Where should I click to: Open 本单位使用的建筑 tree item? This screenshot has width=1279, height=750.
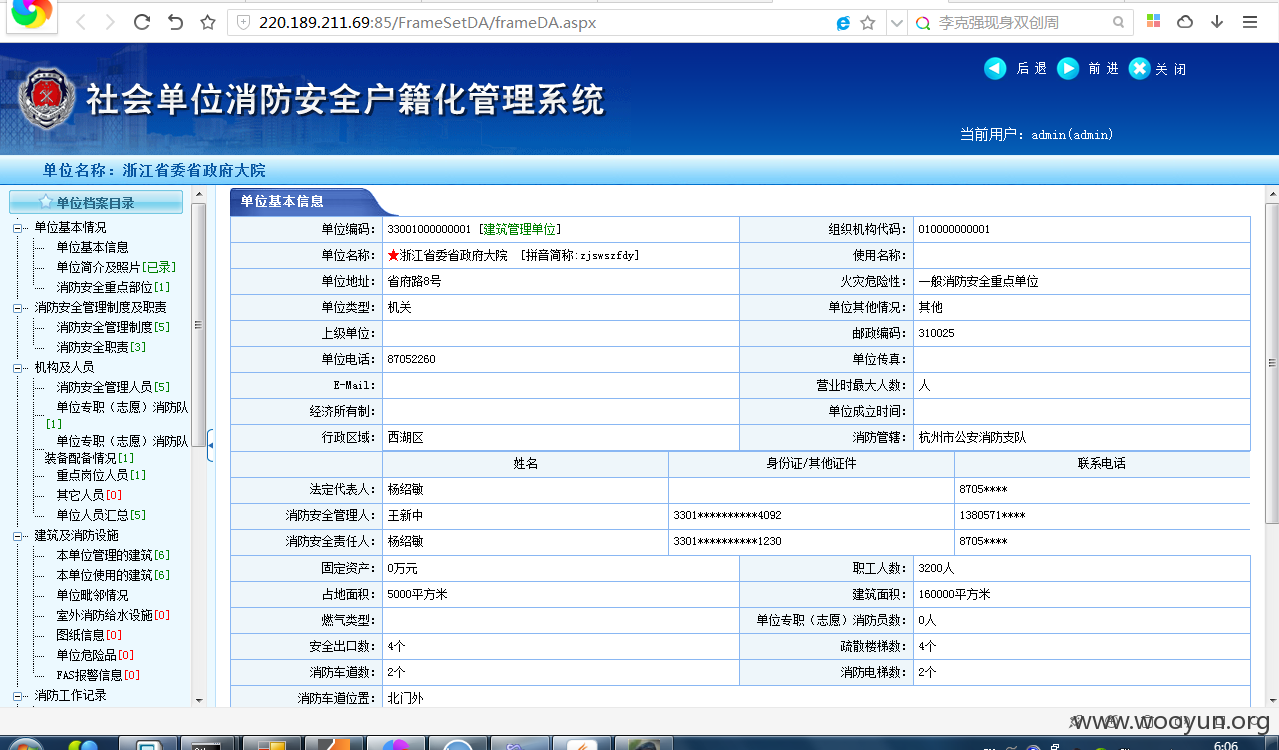(113, 575)
